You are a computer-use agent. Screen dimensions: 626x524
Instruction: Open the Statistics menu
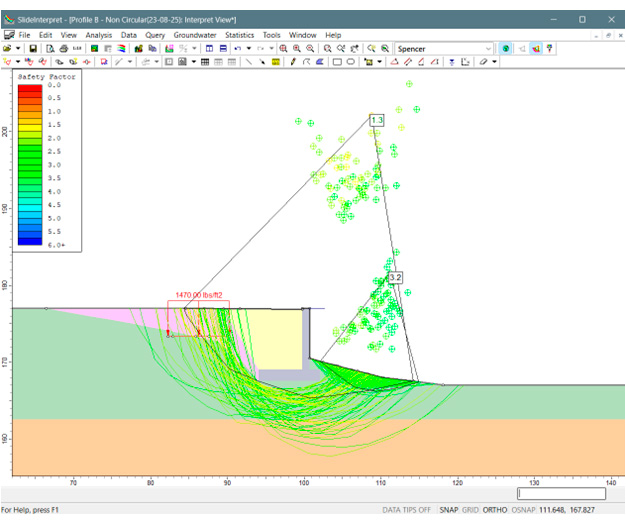[x=239, y=35]
